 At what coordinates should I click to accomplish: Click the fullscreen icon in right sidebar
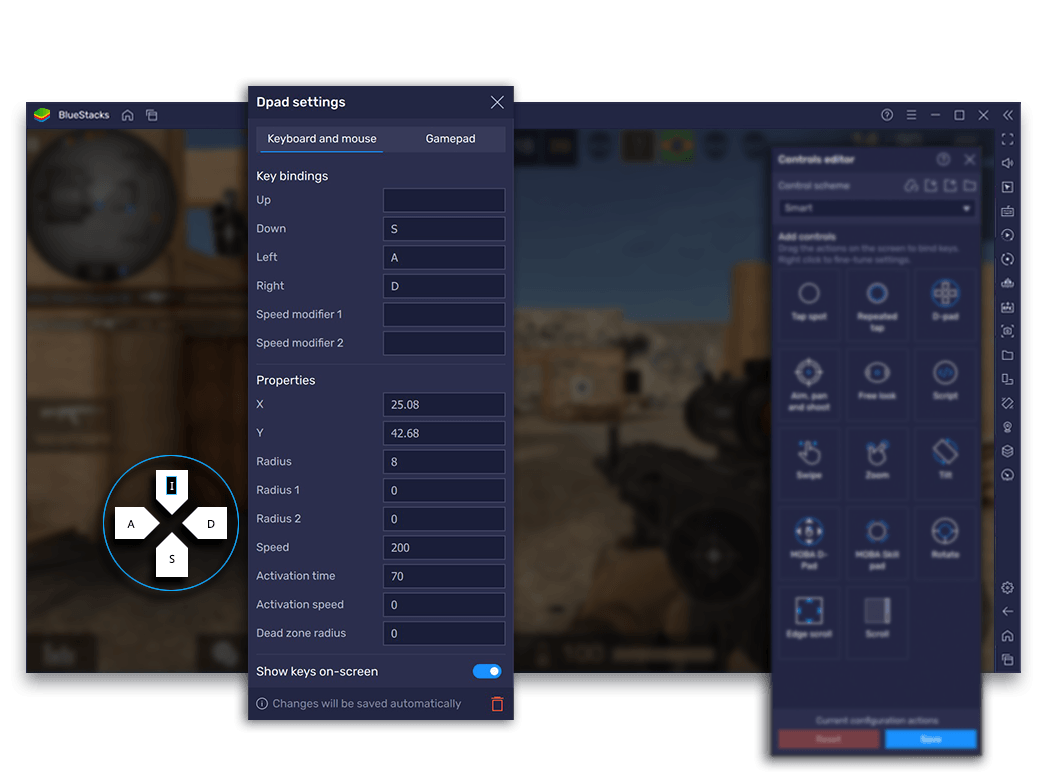[1008, 139]
